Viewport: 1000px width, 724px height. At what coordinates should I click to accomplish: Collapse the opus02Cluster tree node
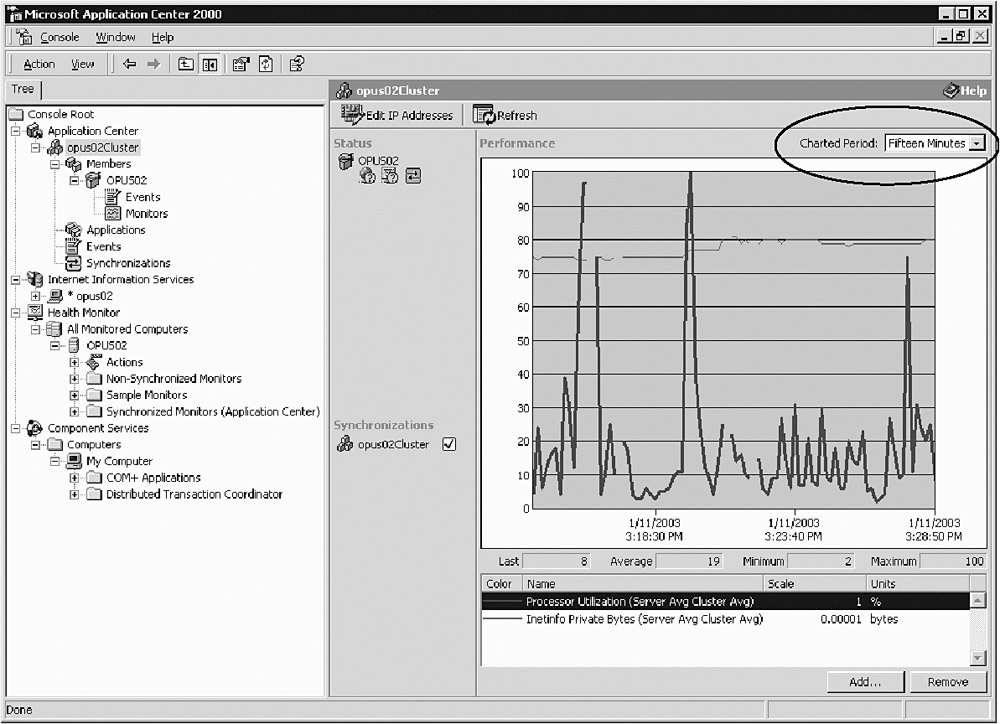click(36, 147)
